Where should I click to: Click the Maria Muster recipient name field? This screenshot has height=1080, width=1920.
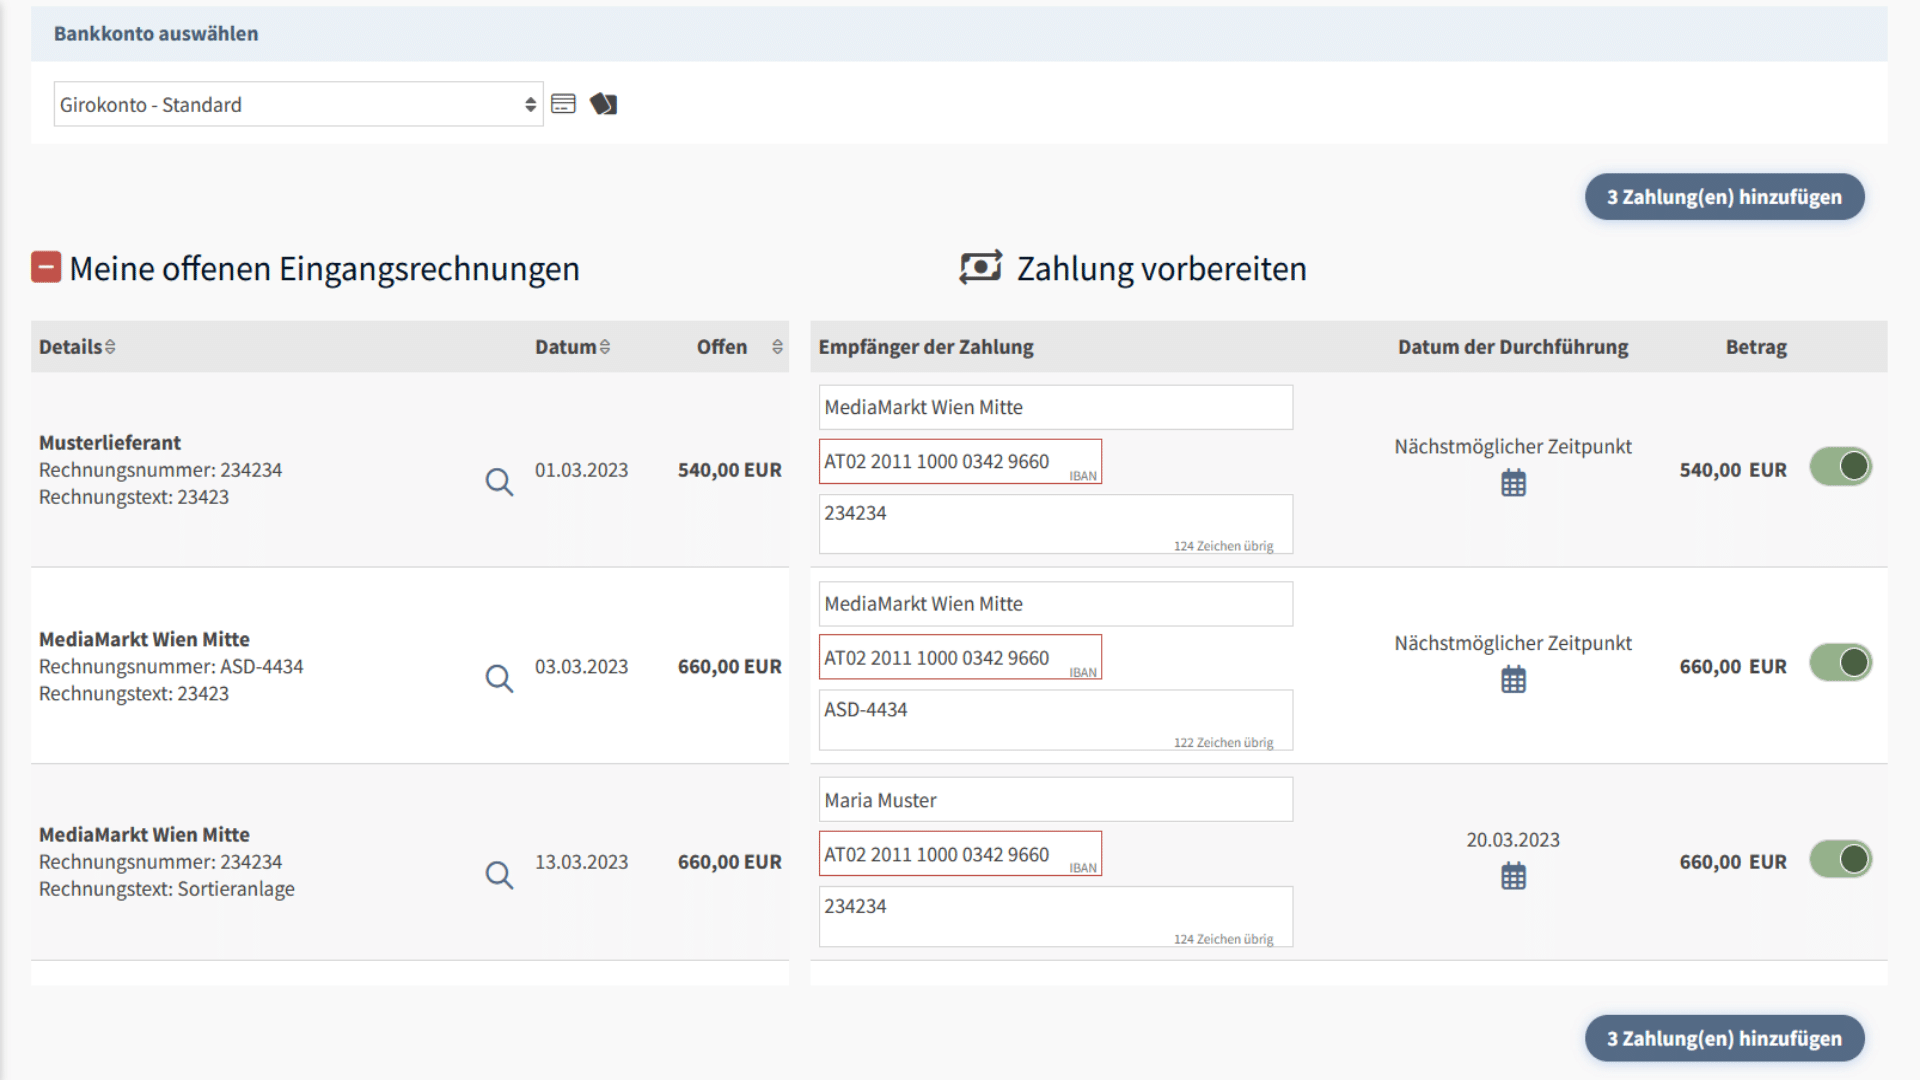pos(1055,800)
